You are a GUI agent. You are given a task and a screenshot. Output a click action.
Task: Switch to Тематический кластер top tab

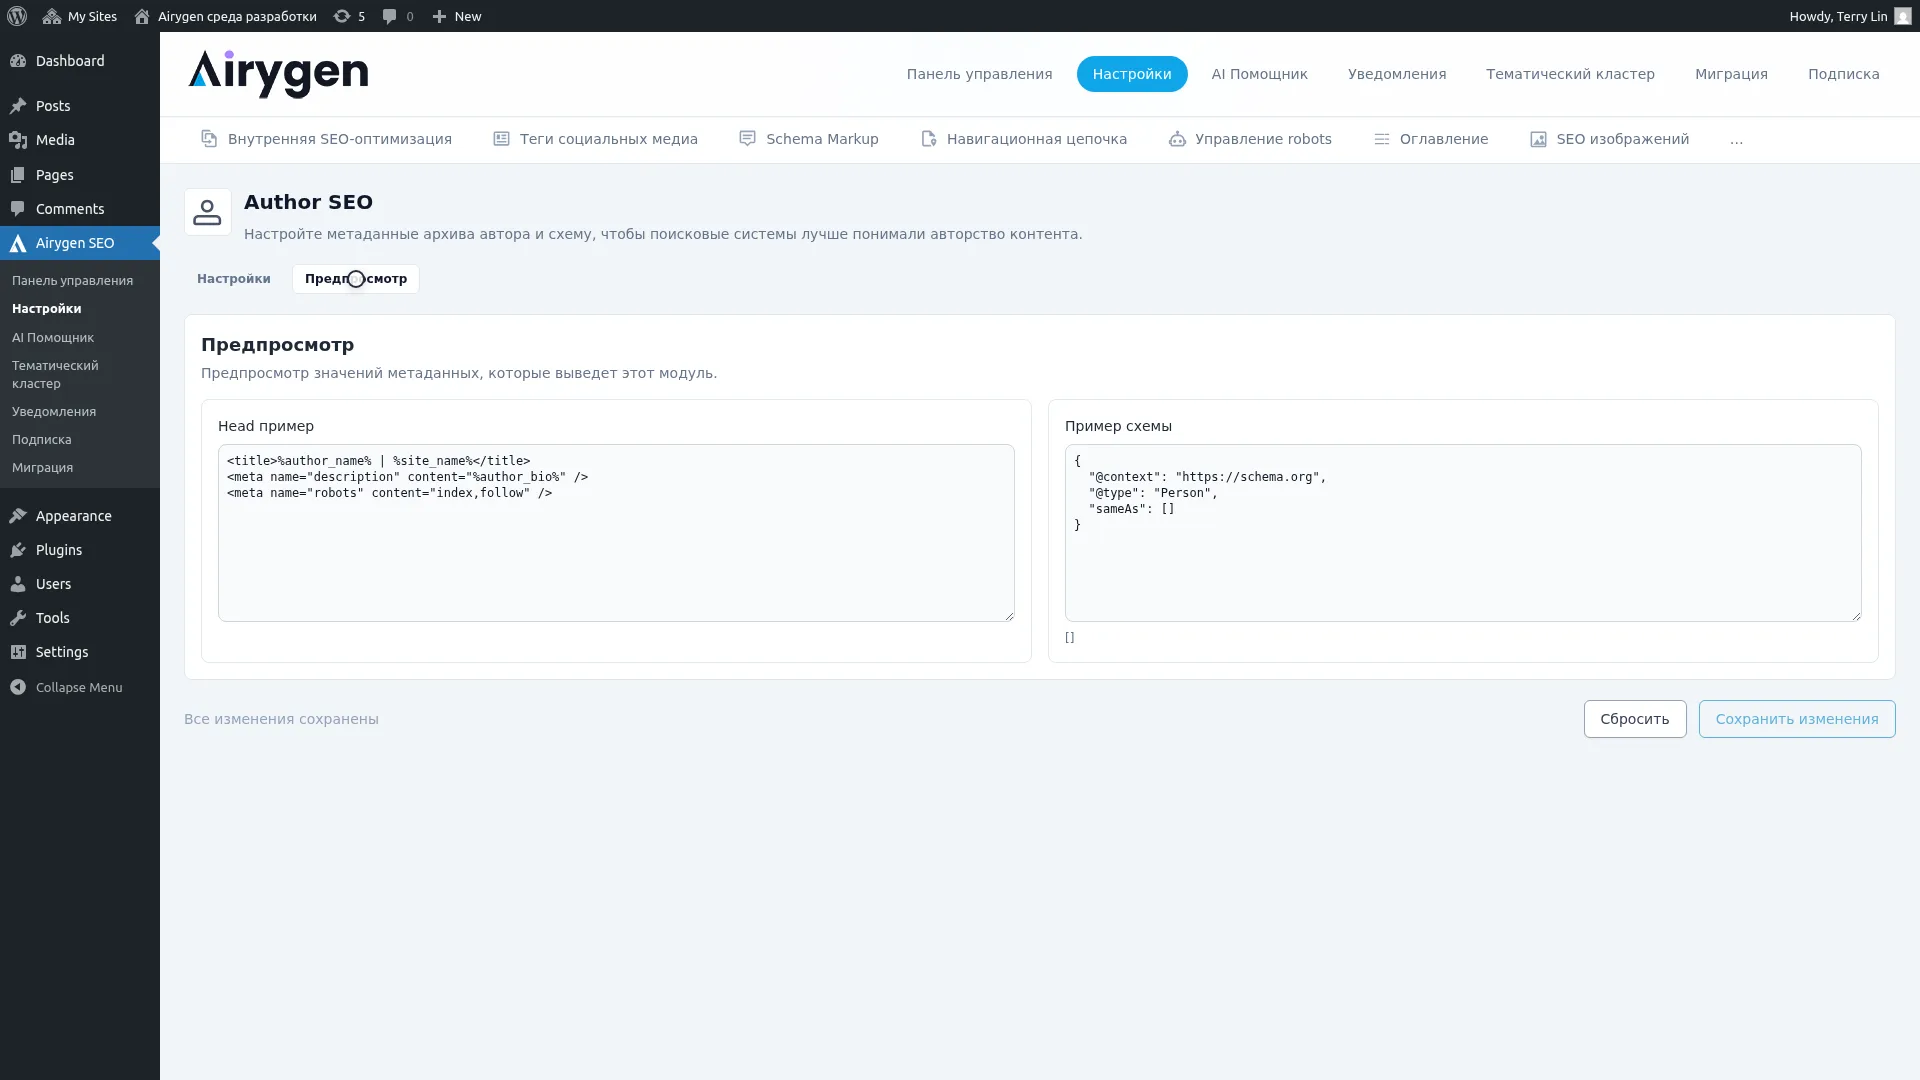click(x=1570, y=74)
